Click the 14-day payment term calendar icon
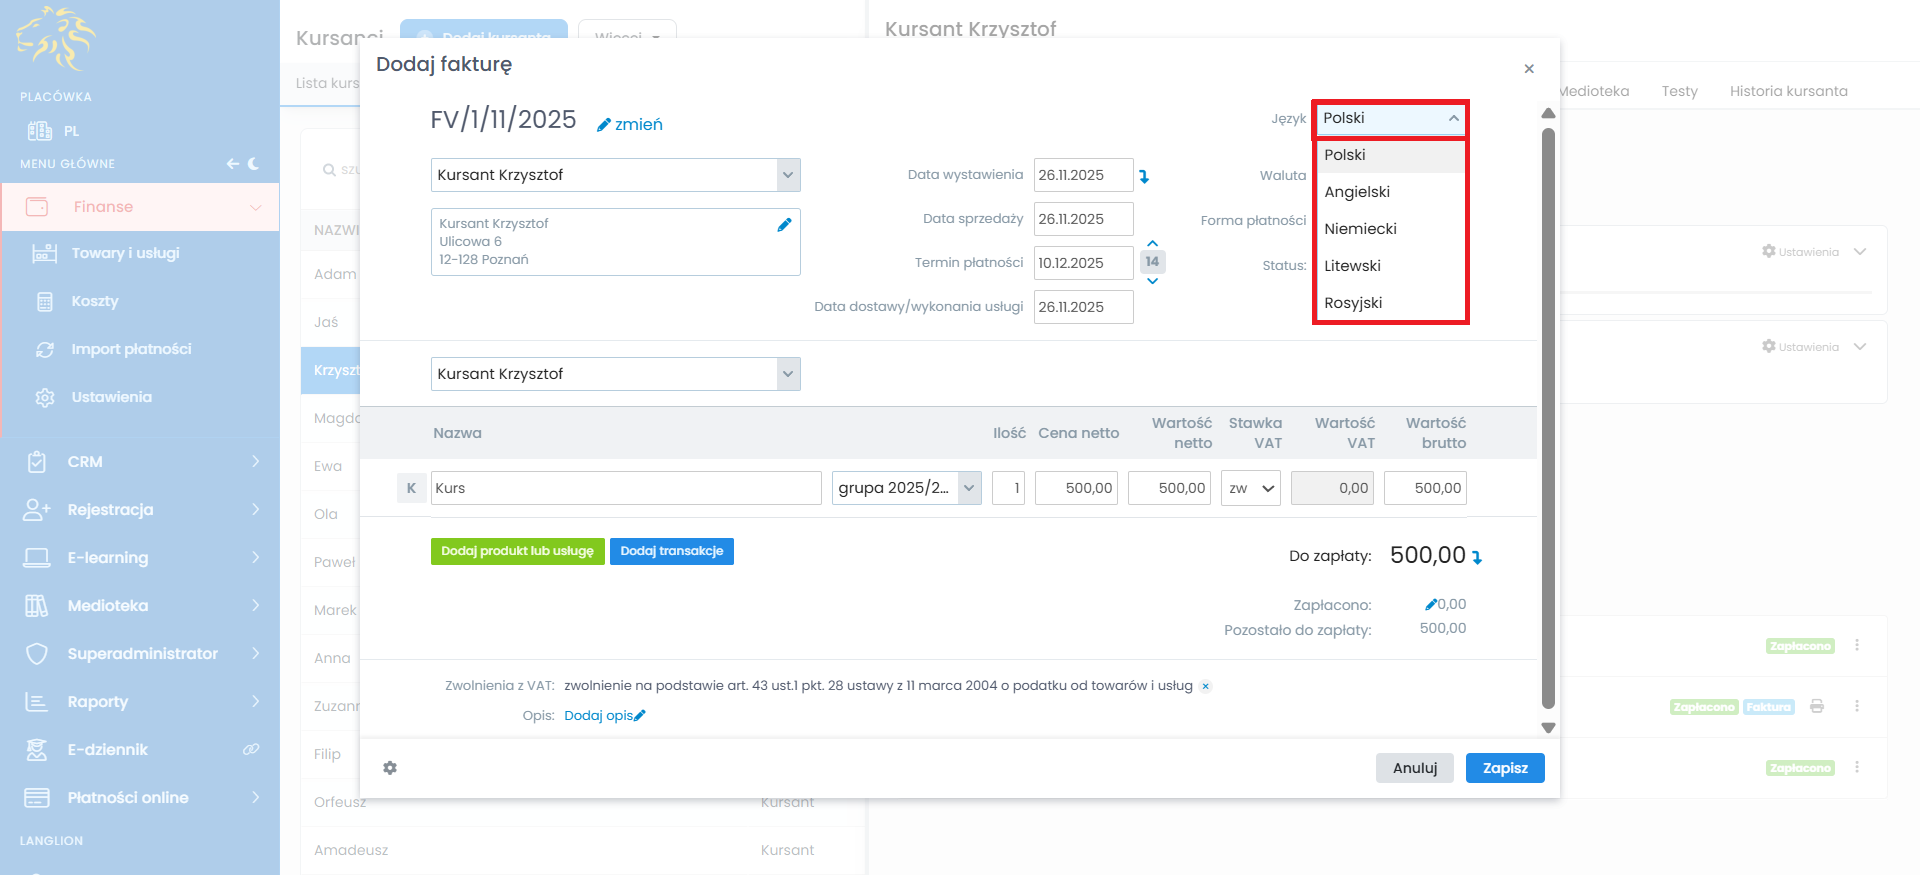Screen dimensions: 1920x875 click(x=1152, y=262)
